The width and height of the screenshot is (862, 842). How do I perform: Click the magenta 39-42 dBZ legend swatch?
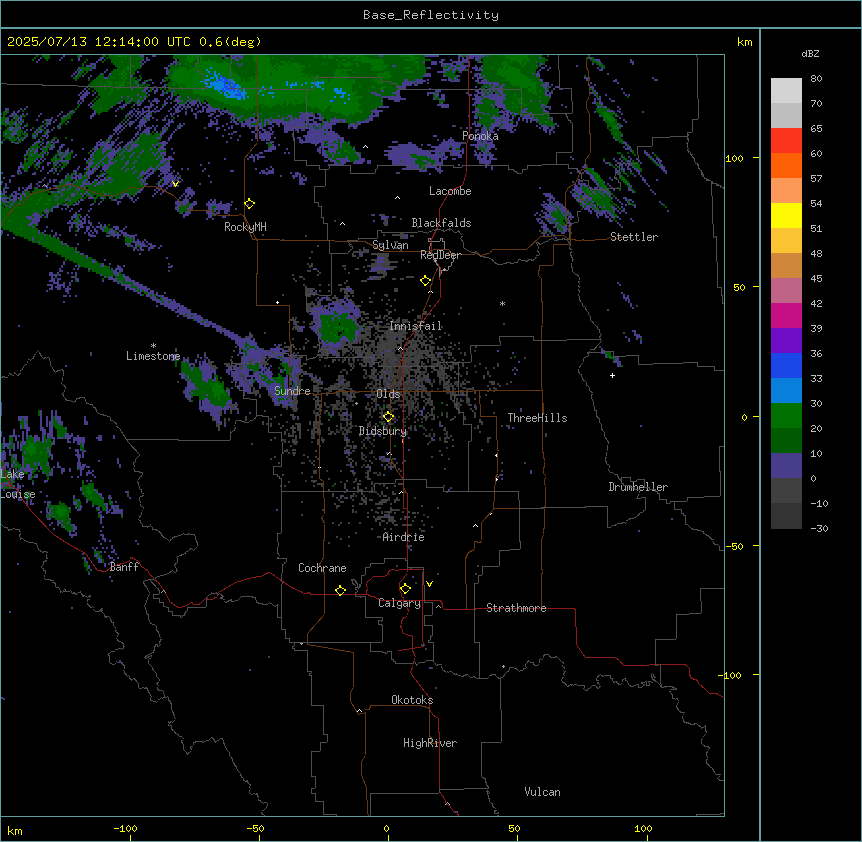click(x=786, y=315)
